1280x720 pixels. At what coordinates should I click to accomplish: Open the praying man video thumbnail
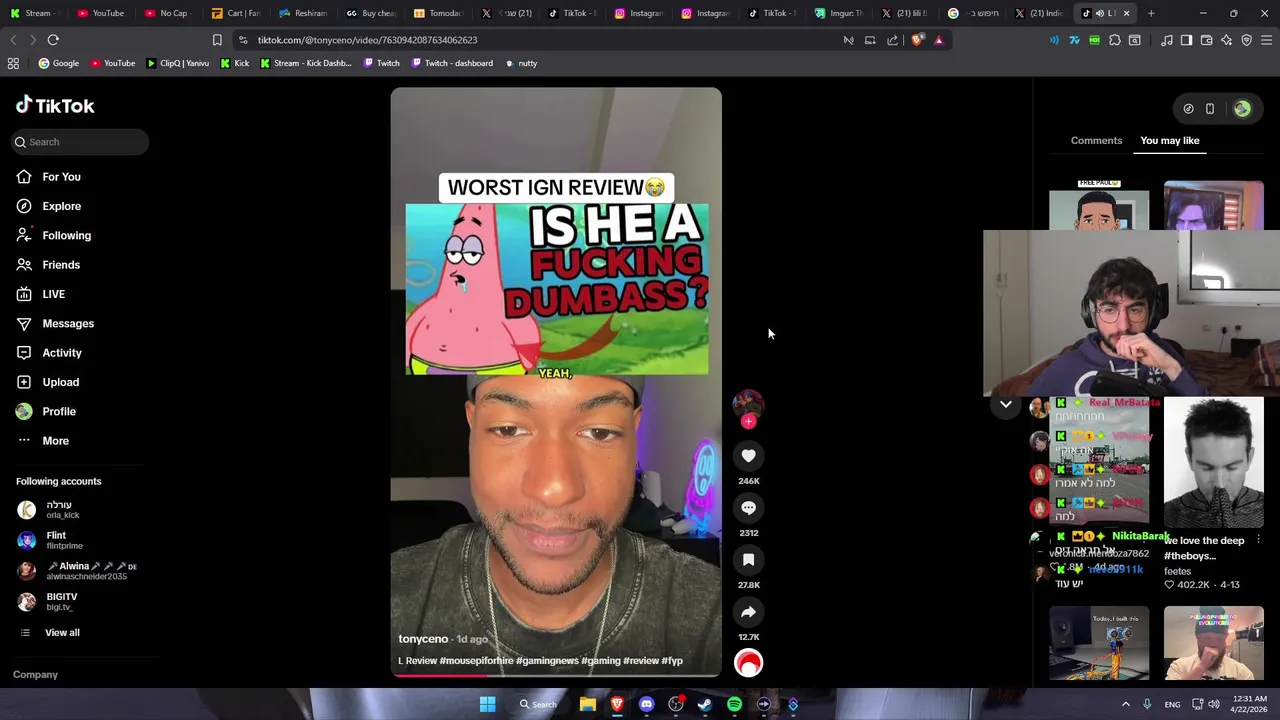1213,463
